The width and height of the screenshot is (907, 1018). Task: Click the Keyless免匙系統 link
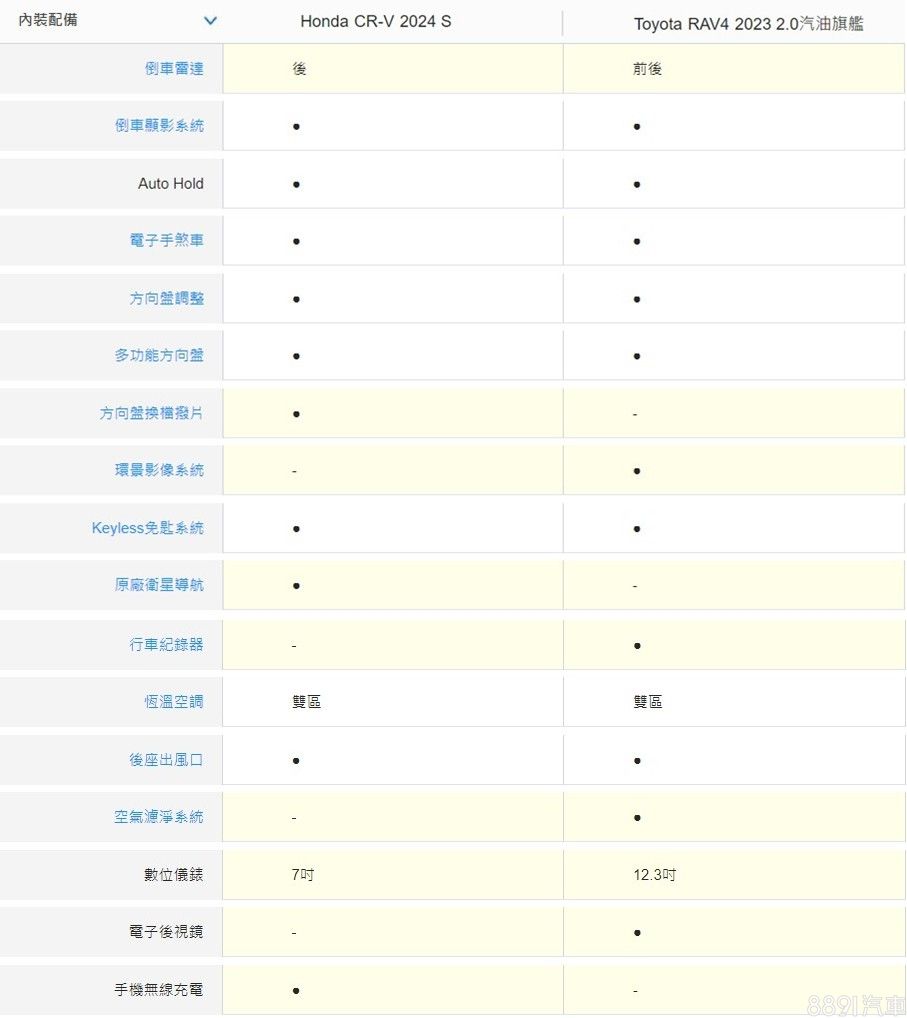click(147, 528)
